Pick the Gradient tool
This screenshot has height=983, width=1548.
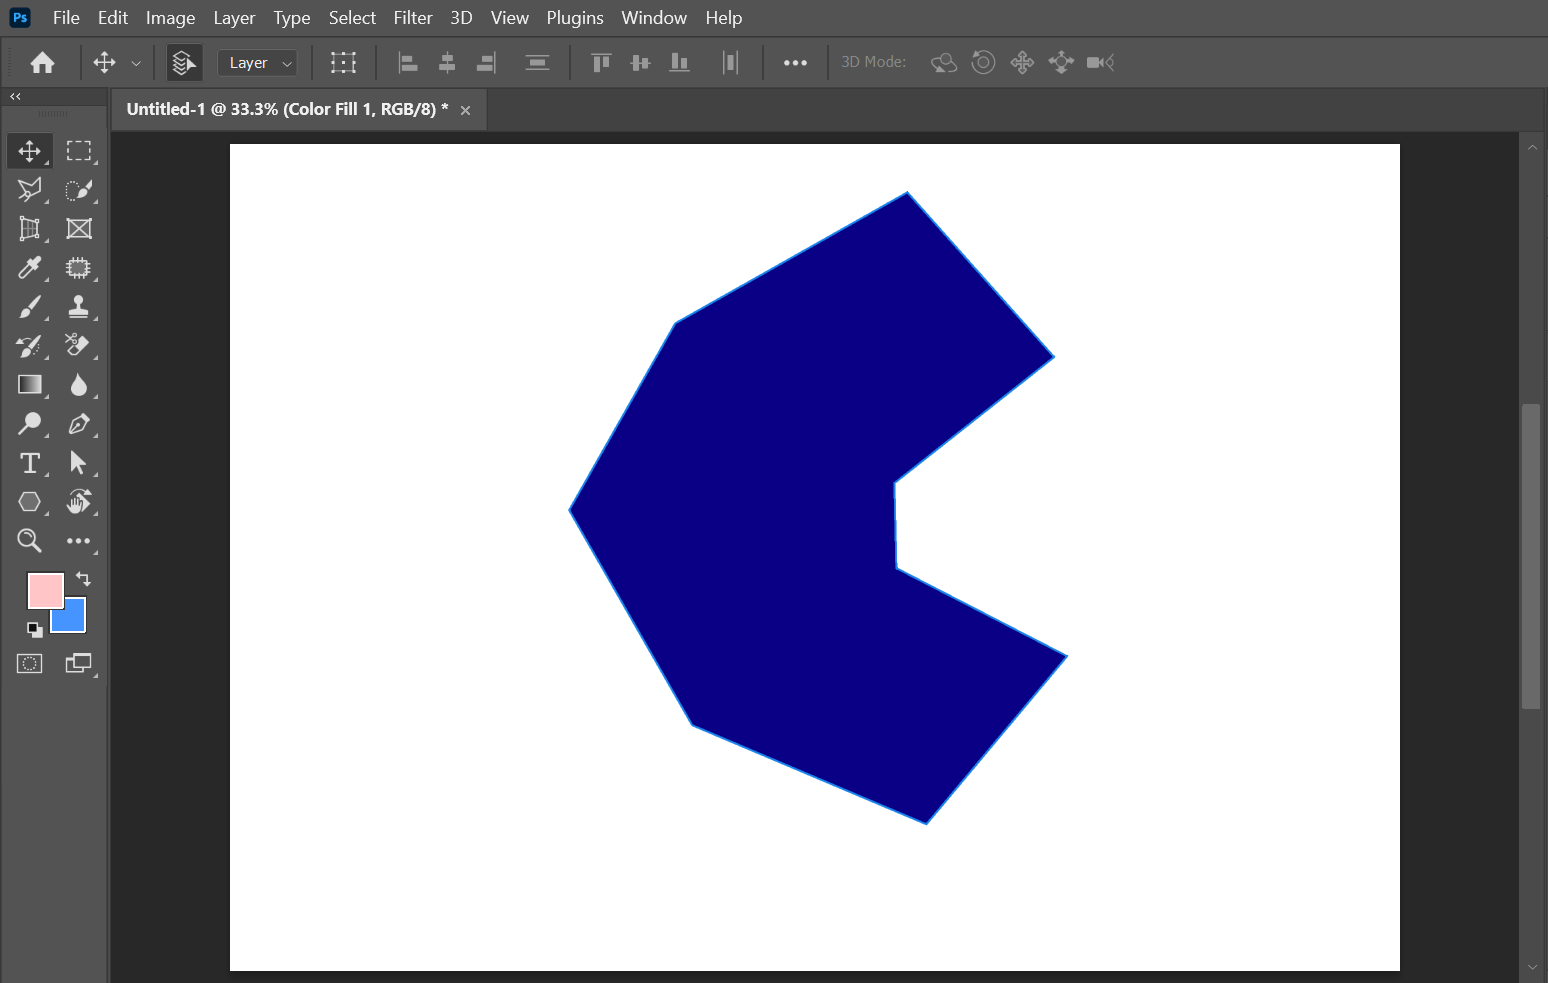(x=29, y=385)
